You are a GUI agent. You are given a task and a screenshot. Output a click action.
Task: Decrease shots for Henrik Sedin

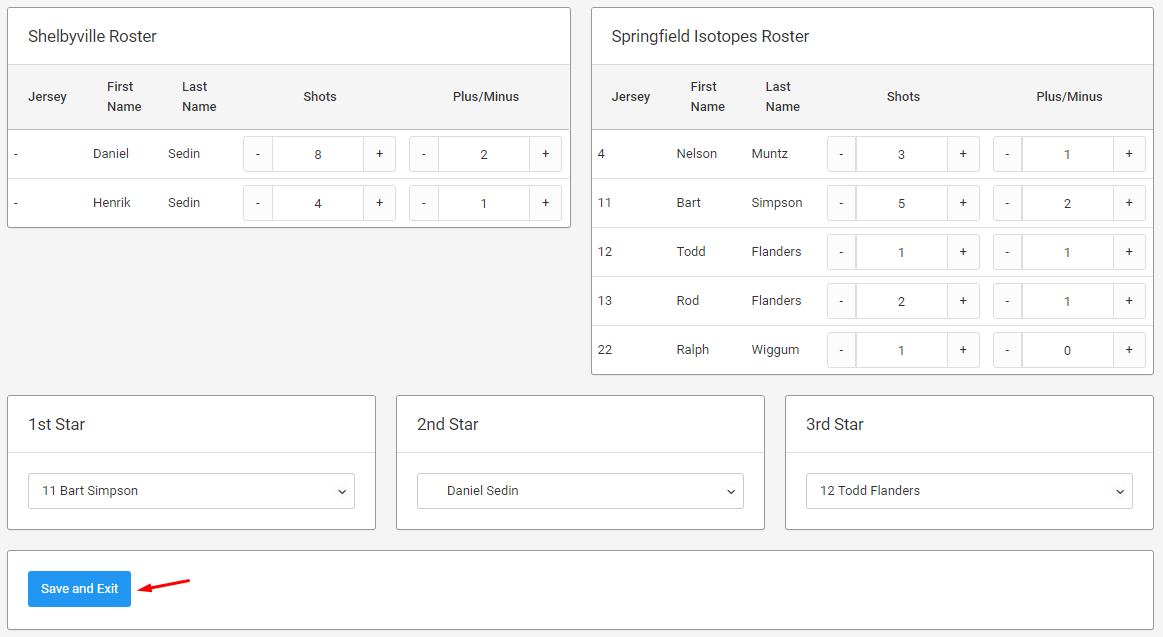[258, 203]
